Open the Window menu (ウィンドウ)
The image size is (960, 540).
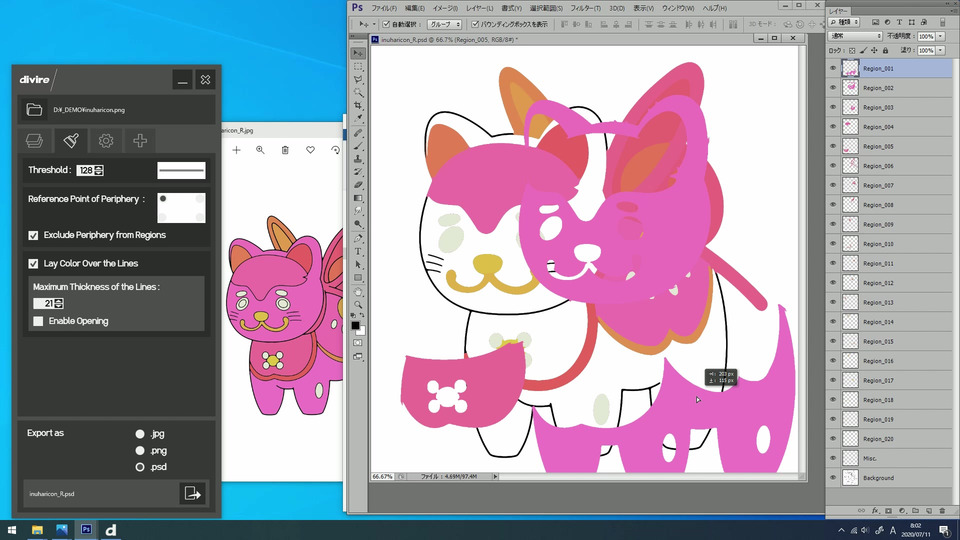pos(678,8)
